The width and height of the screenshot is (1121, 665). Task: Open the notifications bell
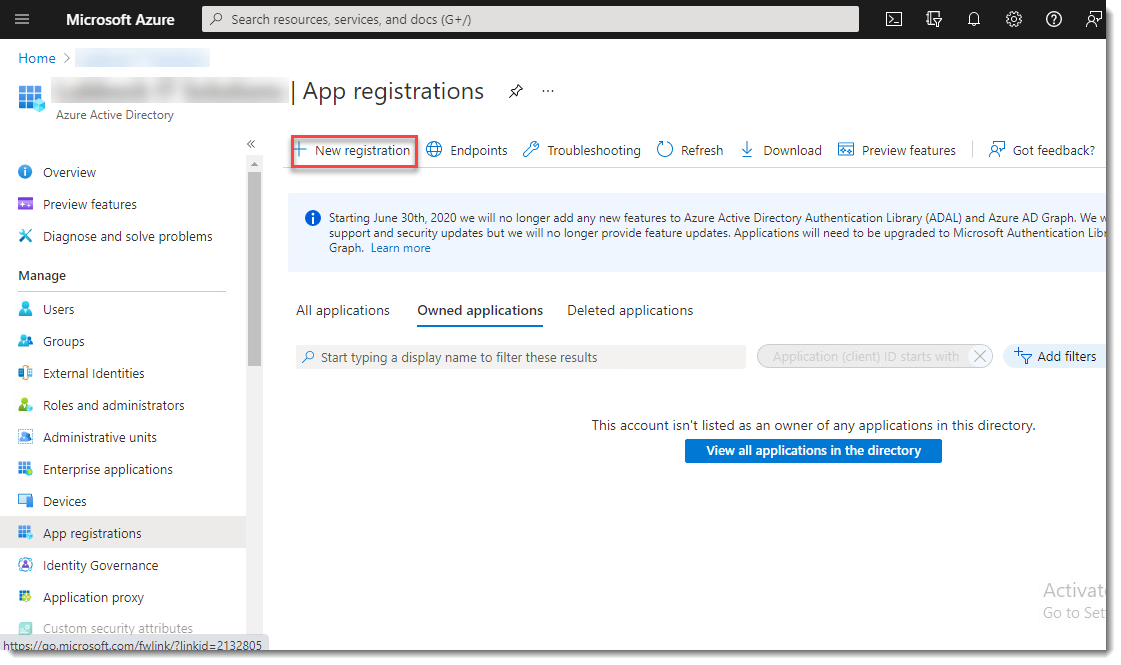(x=973, y=19)
